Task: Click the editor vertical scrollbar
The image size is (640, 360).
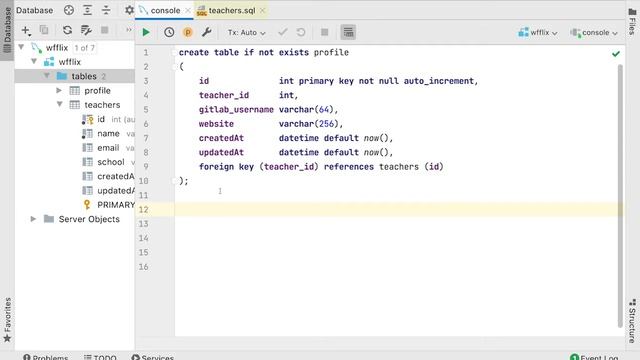Action: click(620, 195)
